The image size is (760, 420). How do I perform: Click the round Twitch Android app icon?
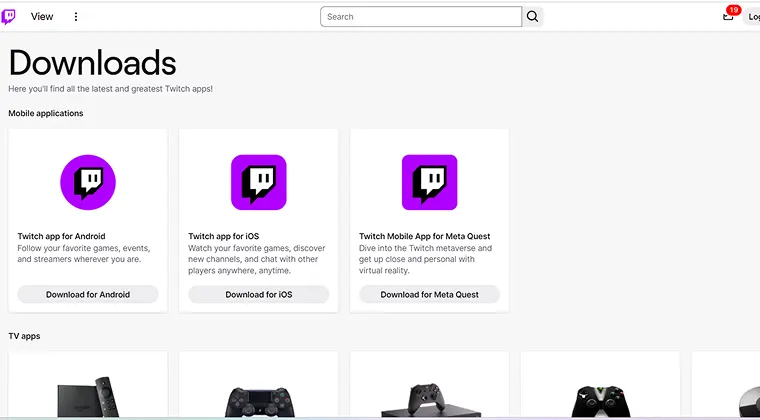(88, 182)
